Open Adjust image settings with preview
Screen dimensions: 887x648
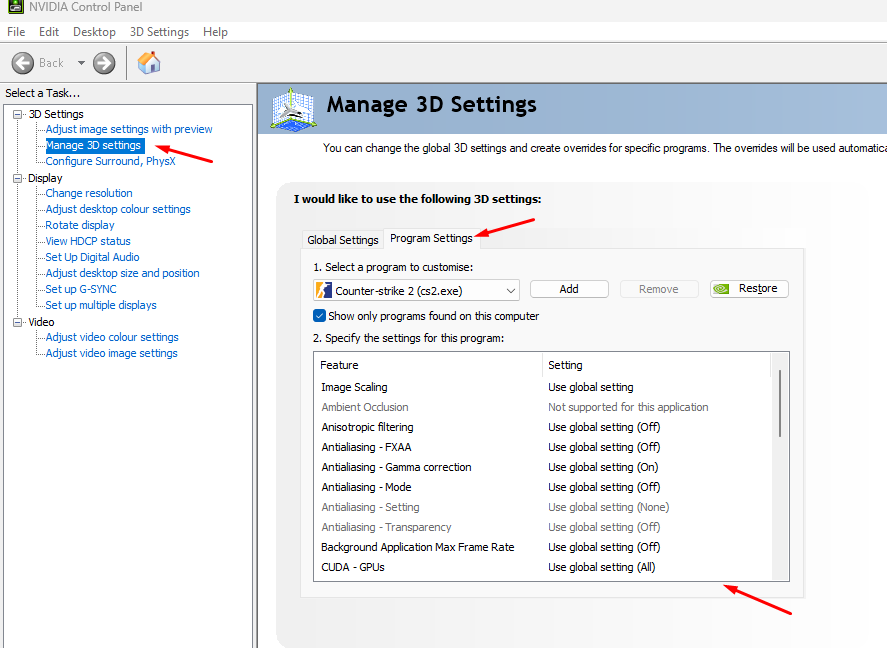click(129, 129)
